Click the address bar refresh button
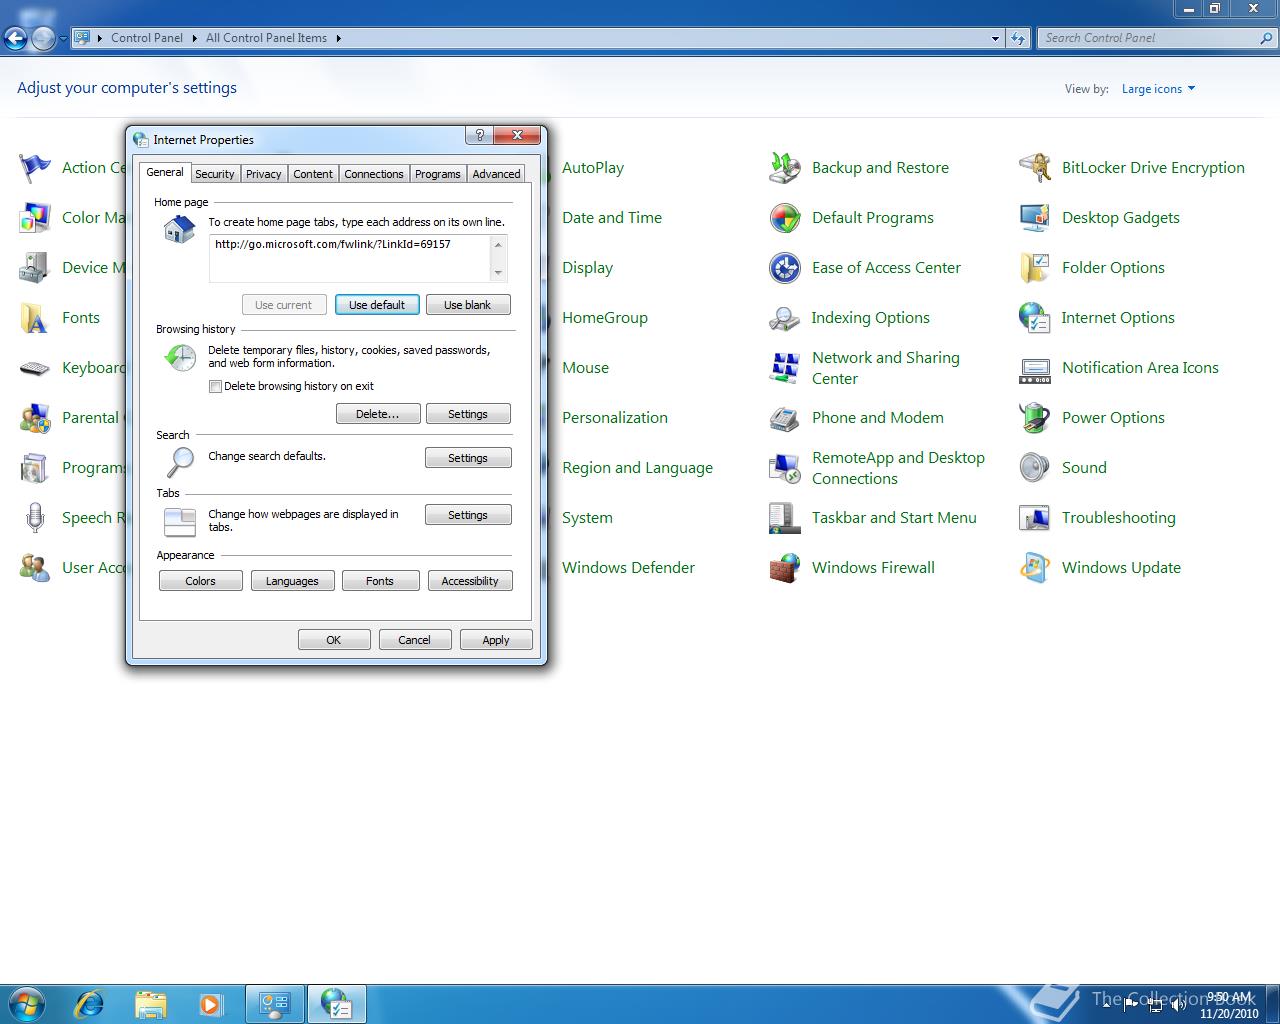Viewport: 1280px width, 1024px height. [1018, 38]
